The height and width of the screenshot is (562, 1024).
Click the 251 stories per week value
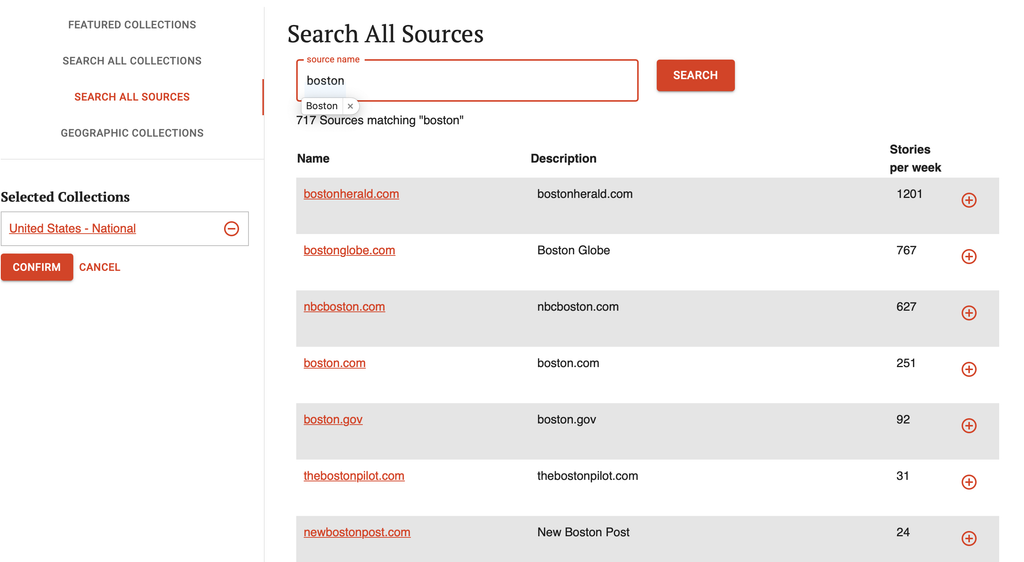coord(905,363)
